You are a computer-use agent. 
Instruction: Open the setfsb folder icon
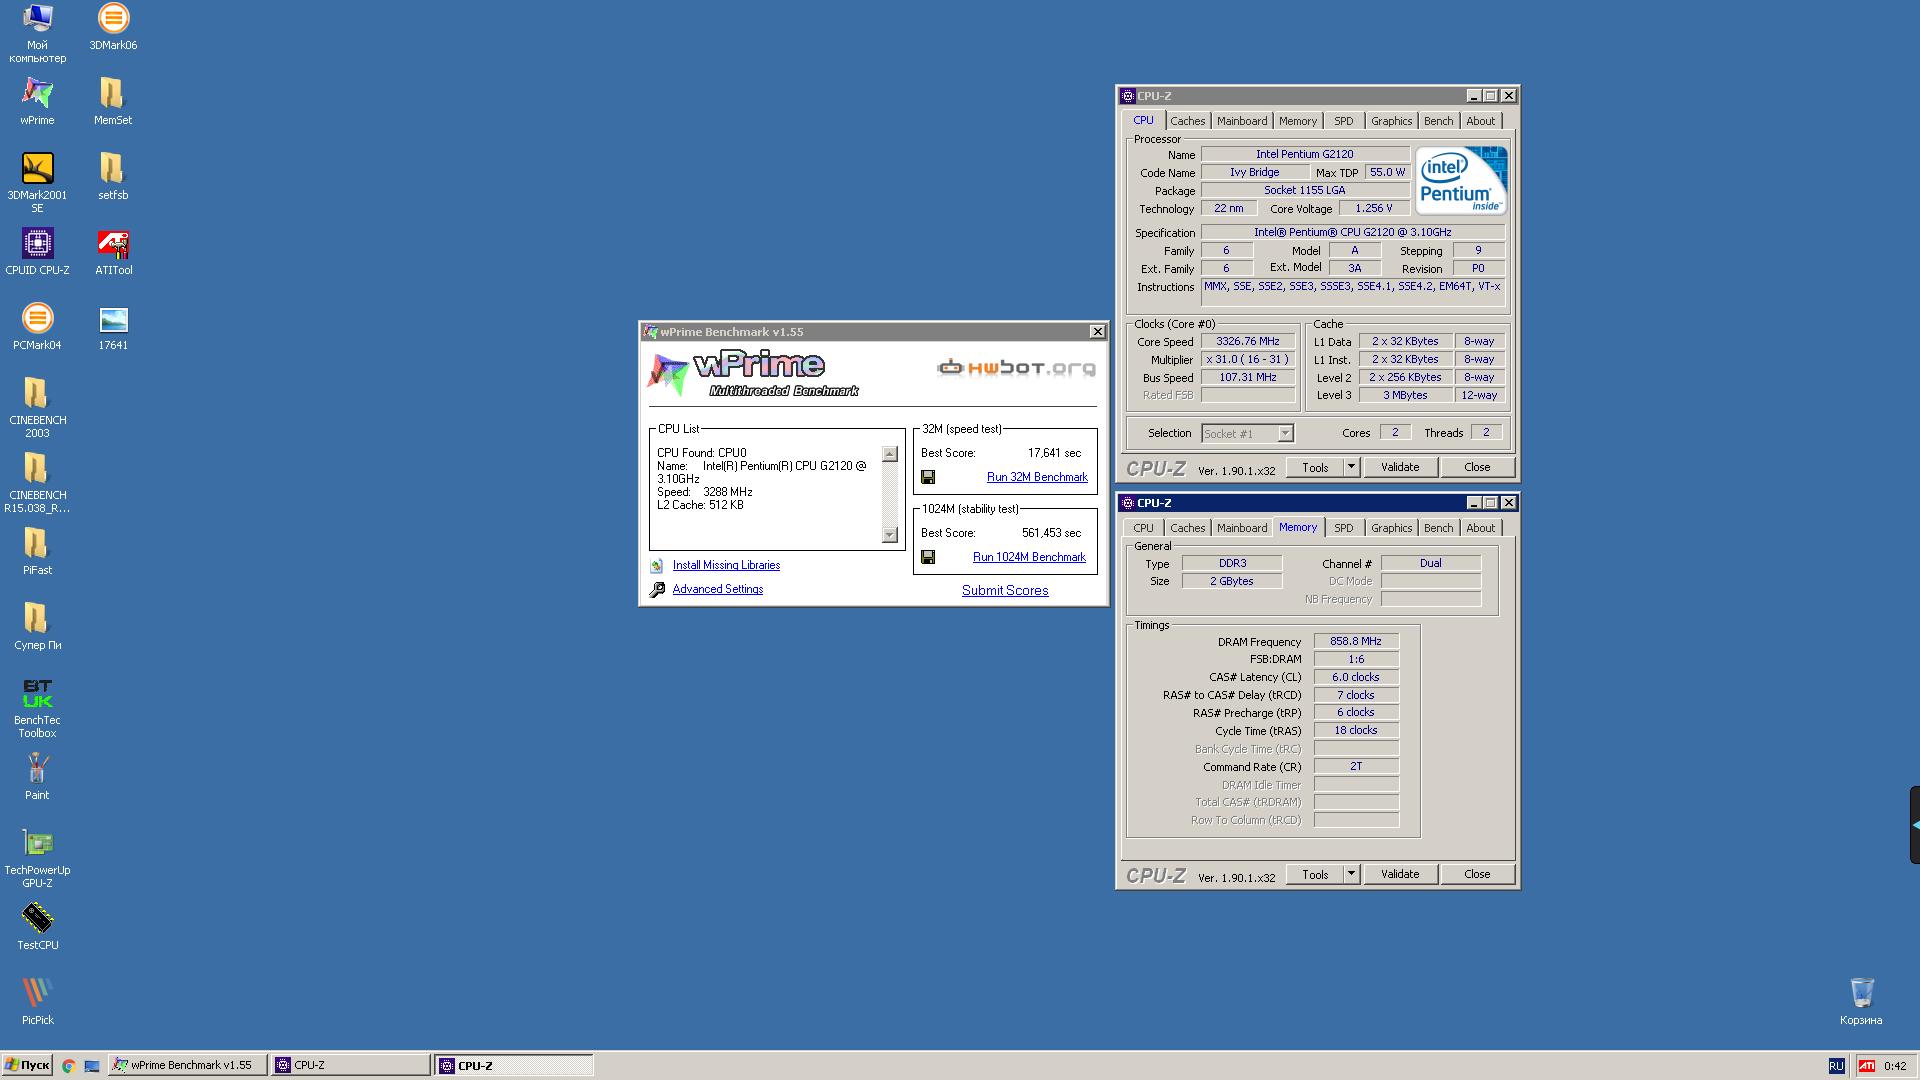(x=113, y=176)
